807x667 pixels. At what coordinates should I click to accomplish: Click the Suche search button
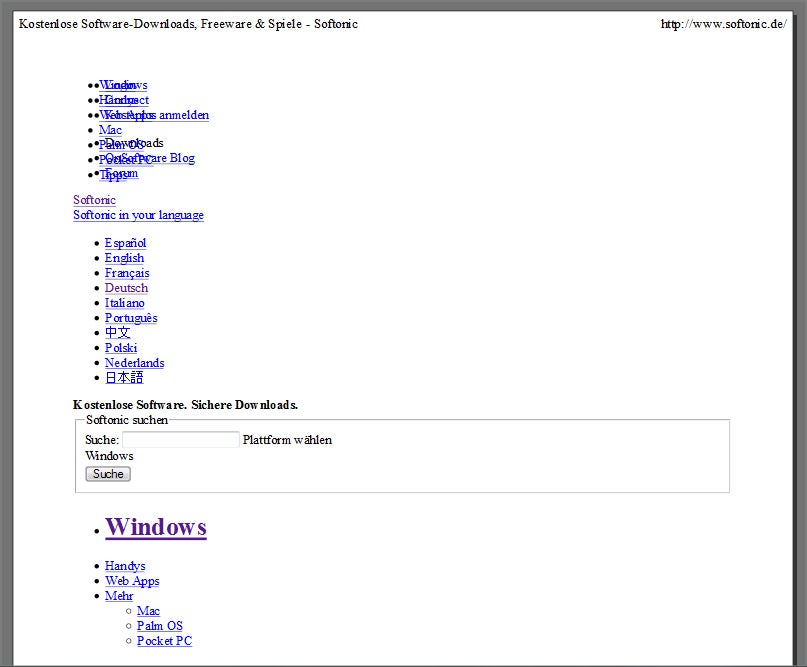tap(108, 474)
